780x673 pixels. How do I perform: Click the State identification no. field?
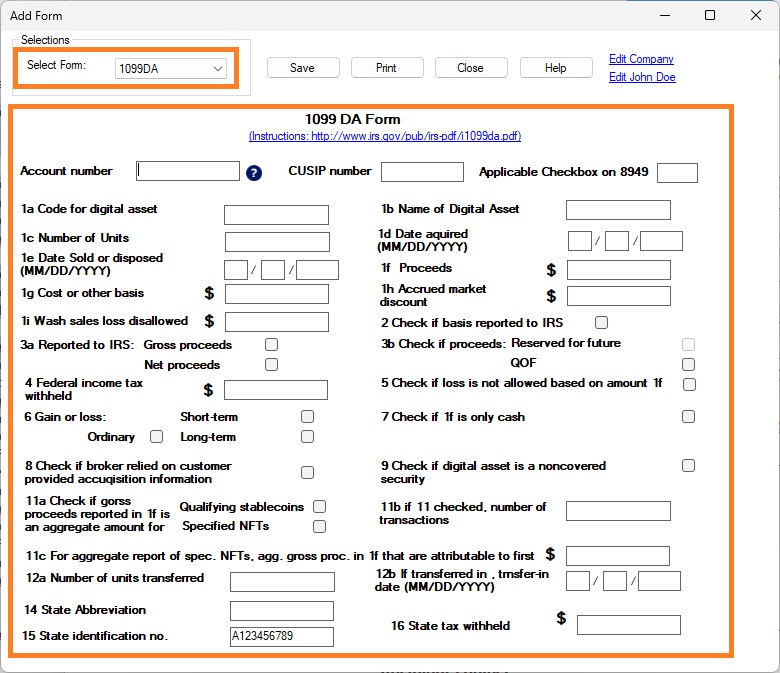281,636
